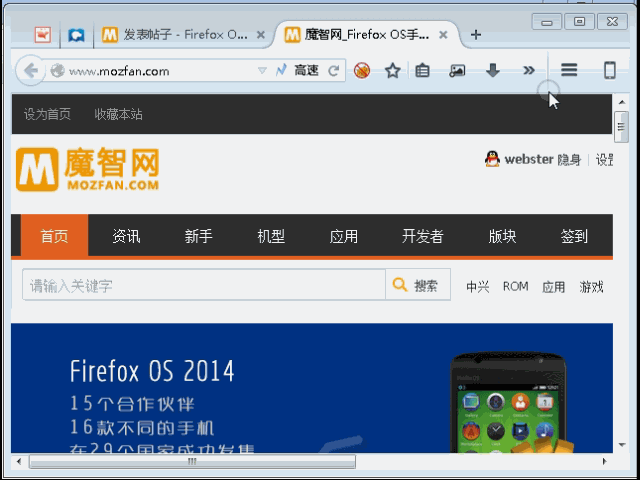Click the 设为首页 link
The height and width of the screenshot is (480, 640).
click(x=47, y=114)
